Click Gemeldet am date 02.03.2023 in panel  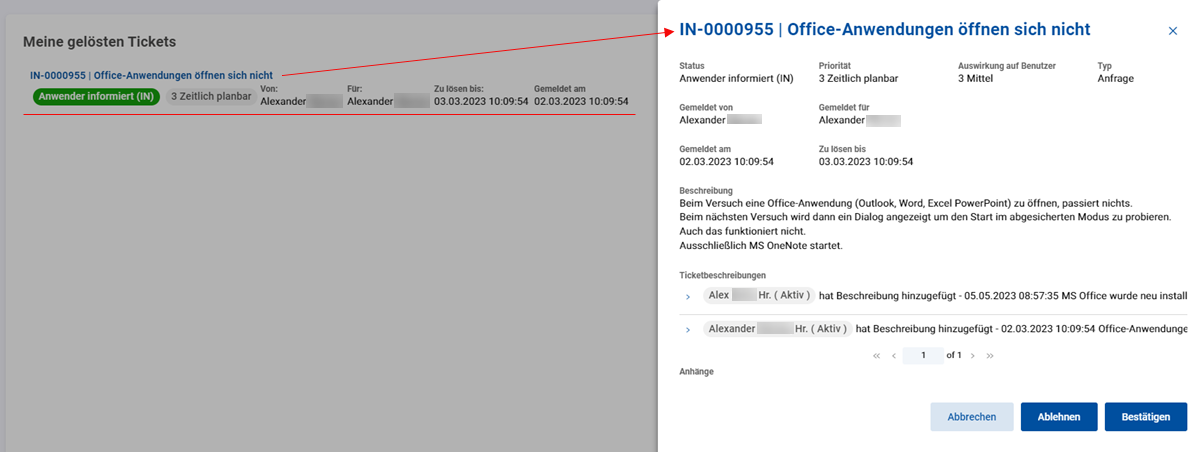(726, 161)
